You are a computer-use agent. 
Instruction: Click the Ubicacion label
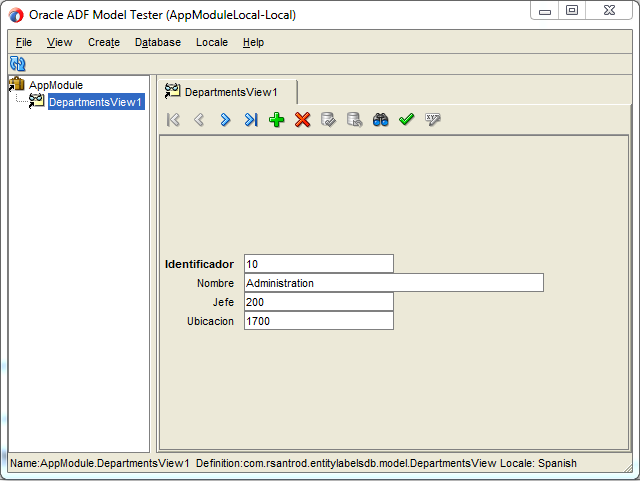tap(210, 321)
